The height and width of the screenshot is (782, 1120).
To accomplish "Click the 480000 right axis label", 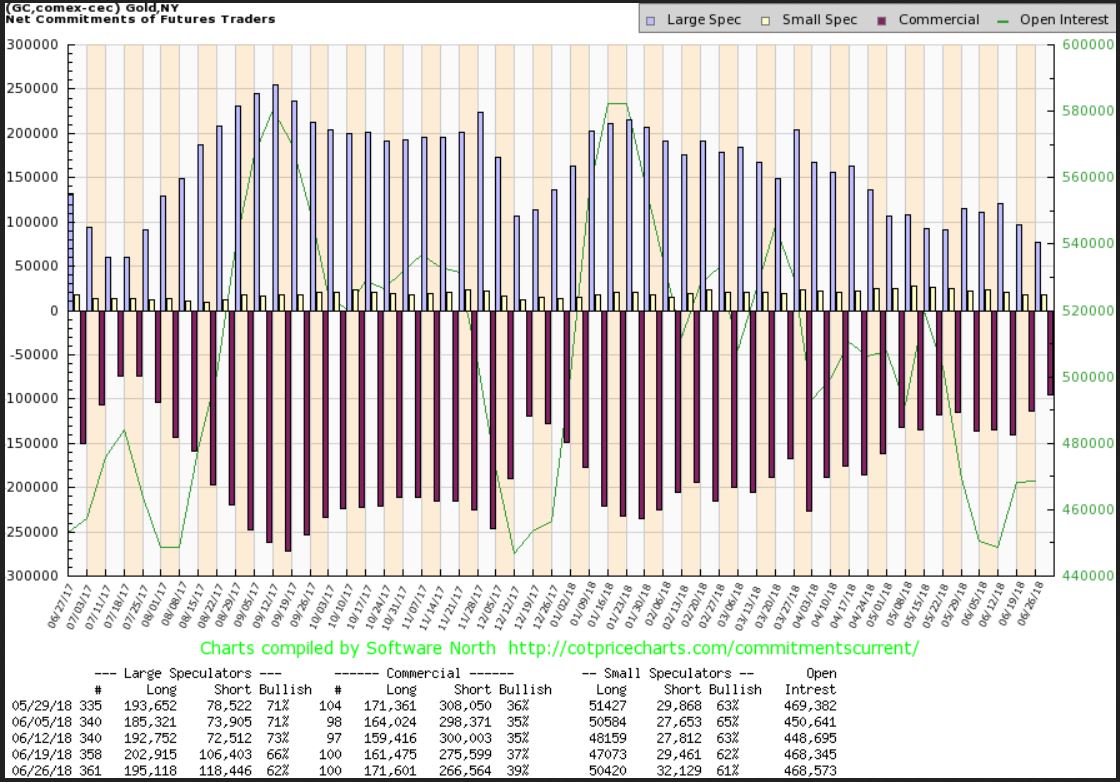I will click(1088, 443).
